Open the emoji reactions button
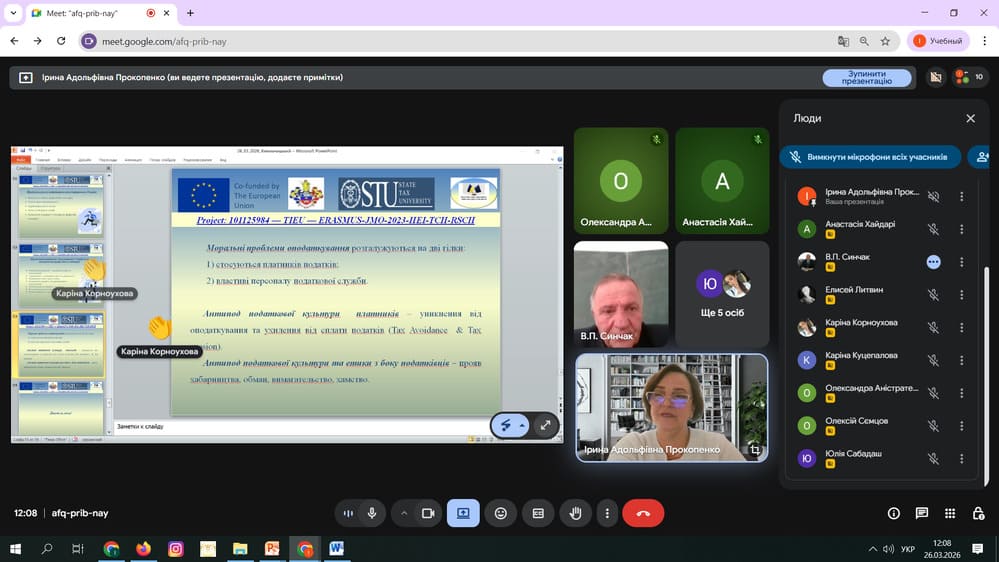Image resolution: width=999 pixels, height=562 pixels. [x=501, y=513]
